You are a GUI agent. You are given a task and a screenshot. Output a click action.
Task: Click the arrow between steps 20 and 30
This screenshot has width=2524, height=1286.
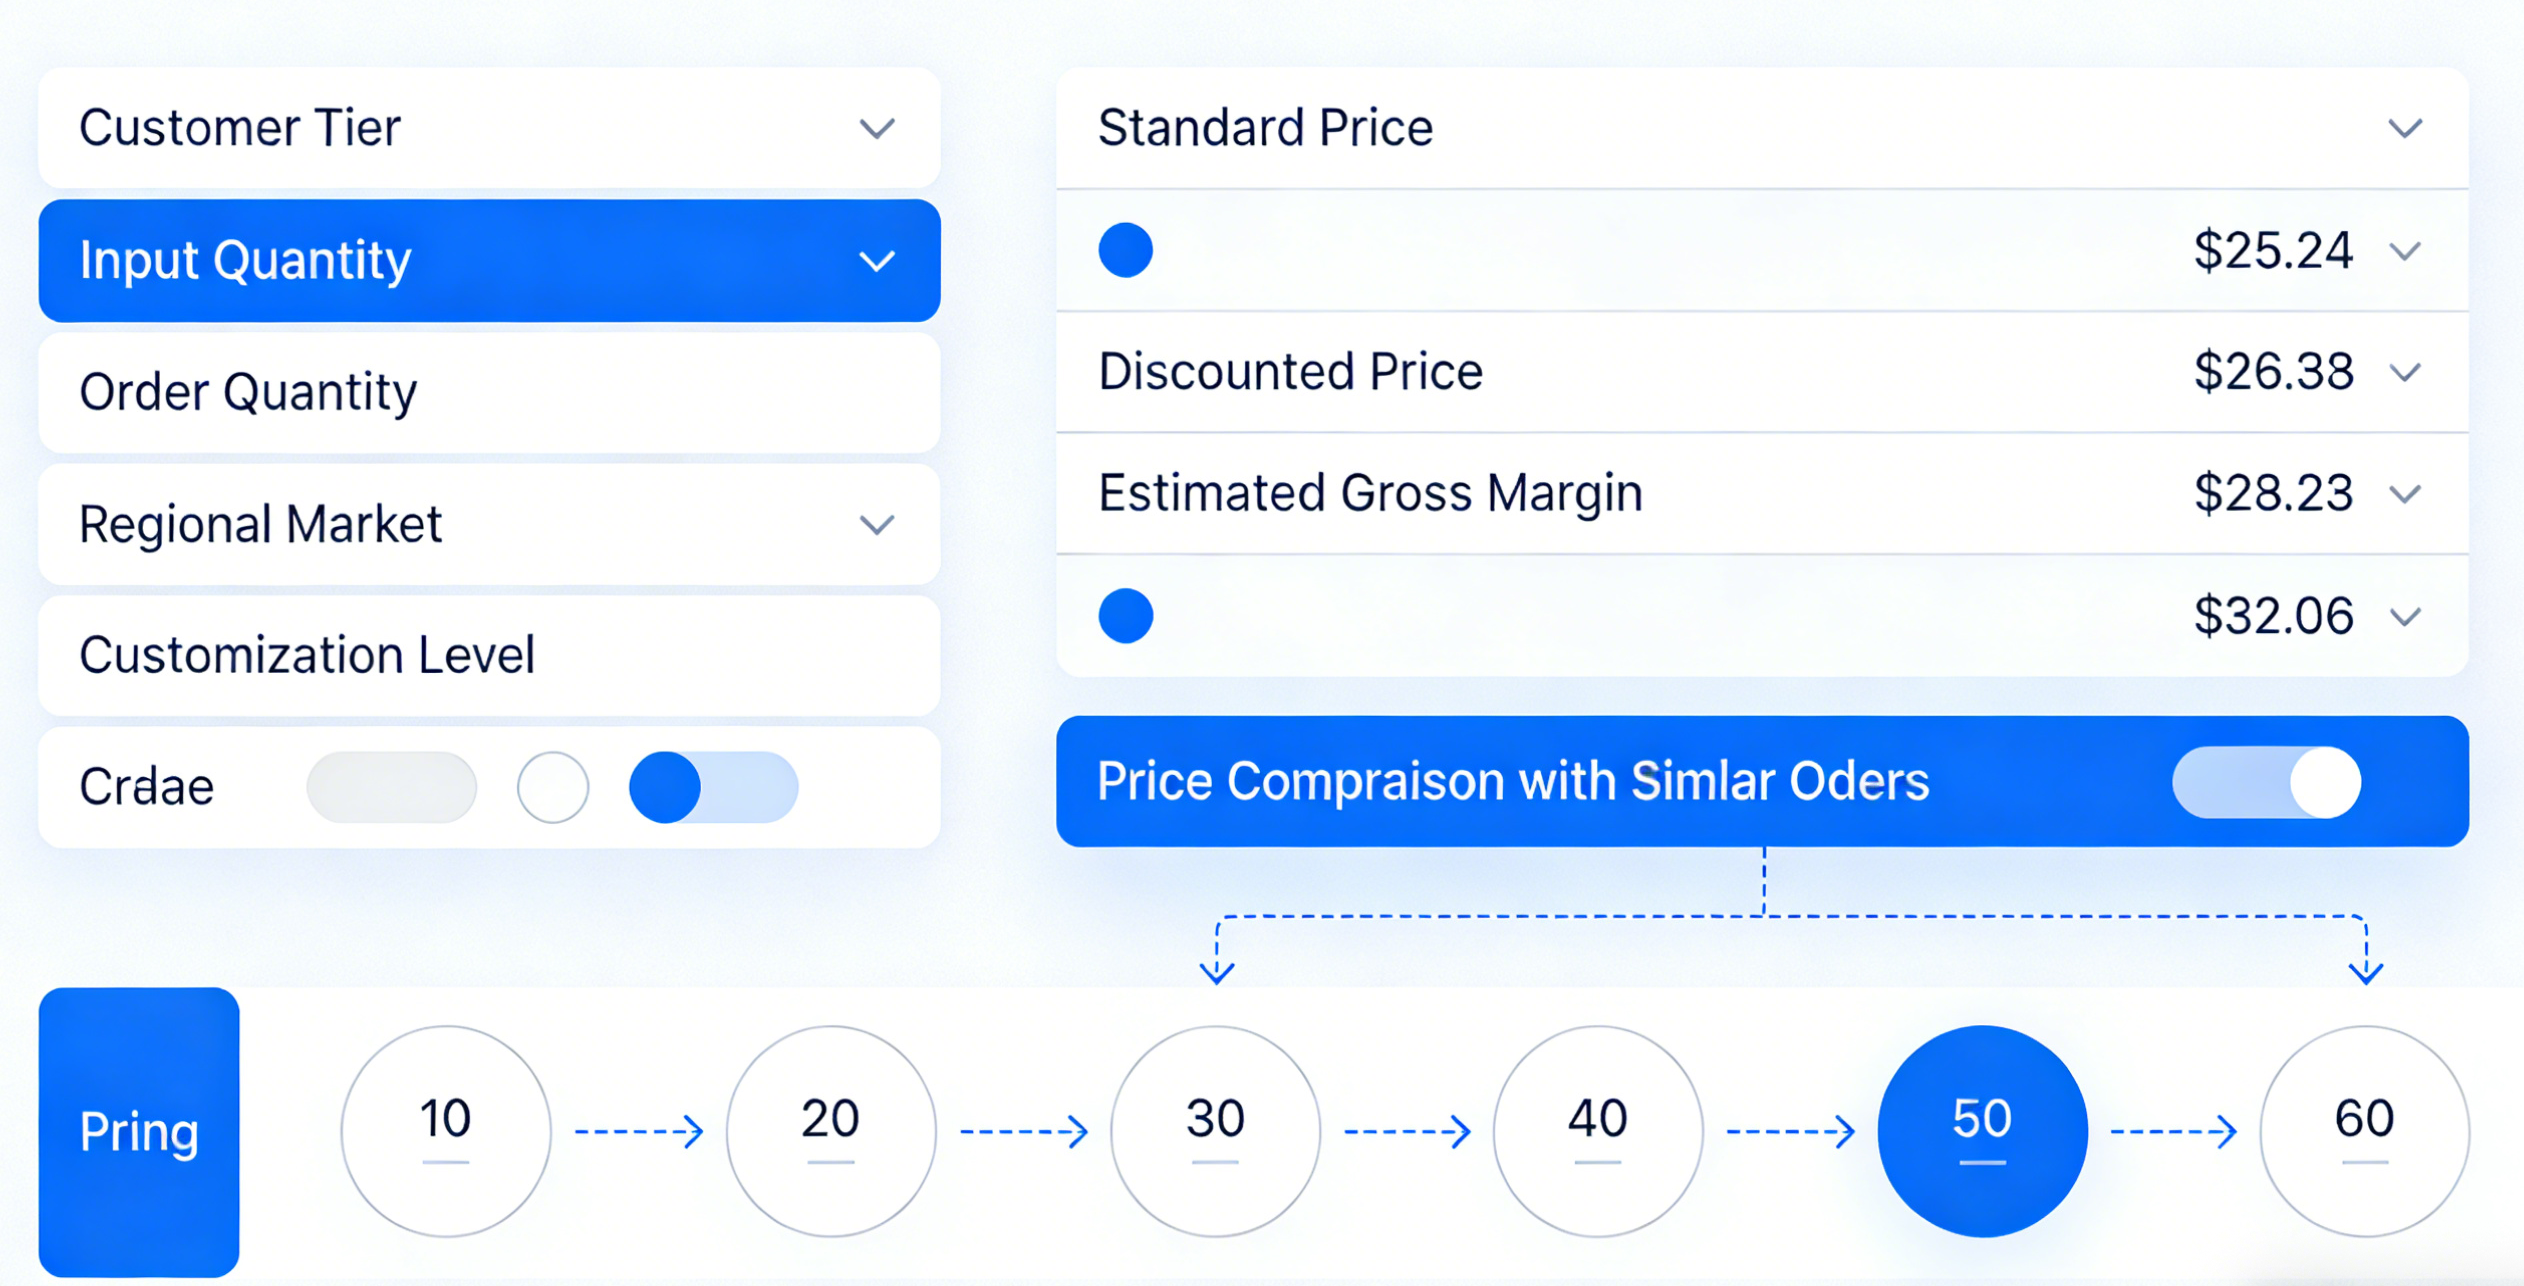(1023, 1131)
